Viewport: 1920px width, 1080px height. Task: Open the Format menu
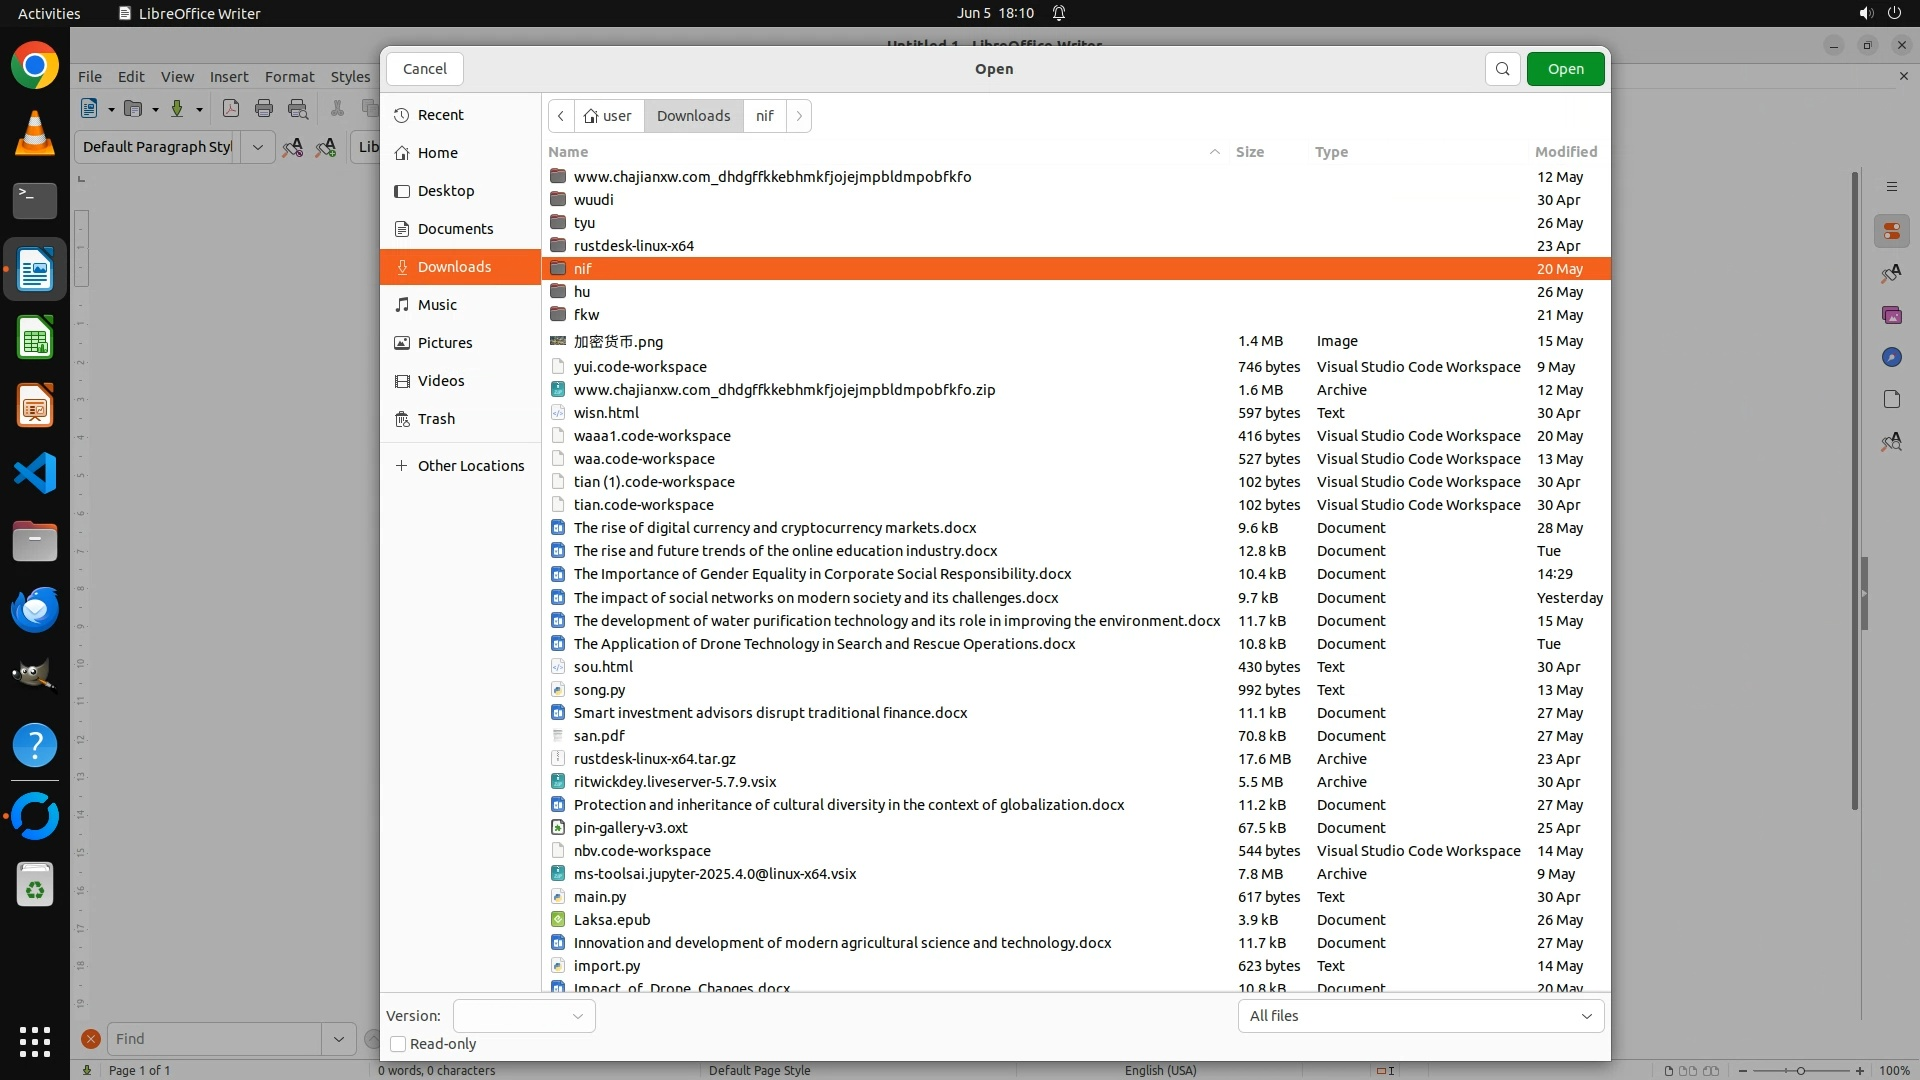[289, 77]
